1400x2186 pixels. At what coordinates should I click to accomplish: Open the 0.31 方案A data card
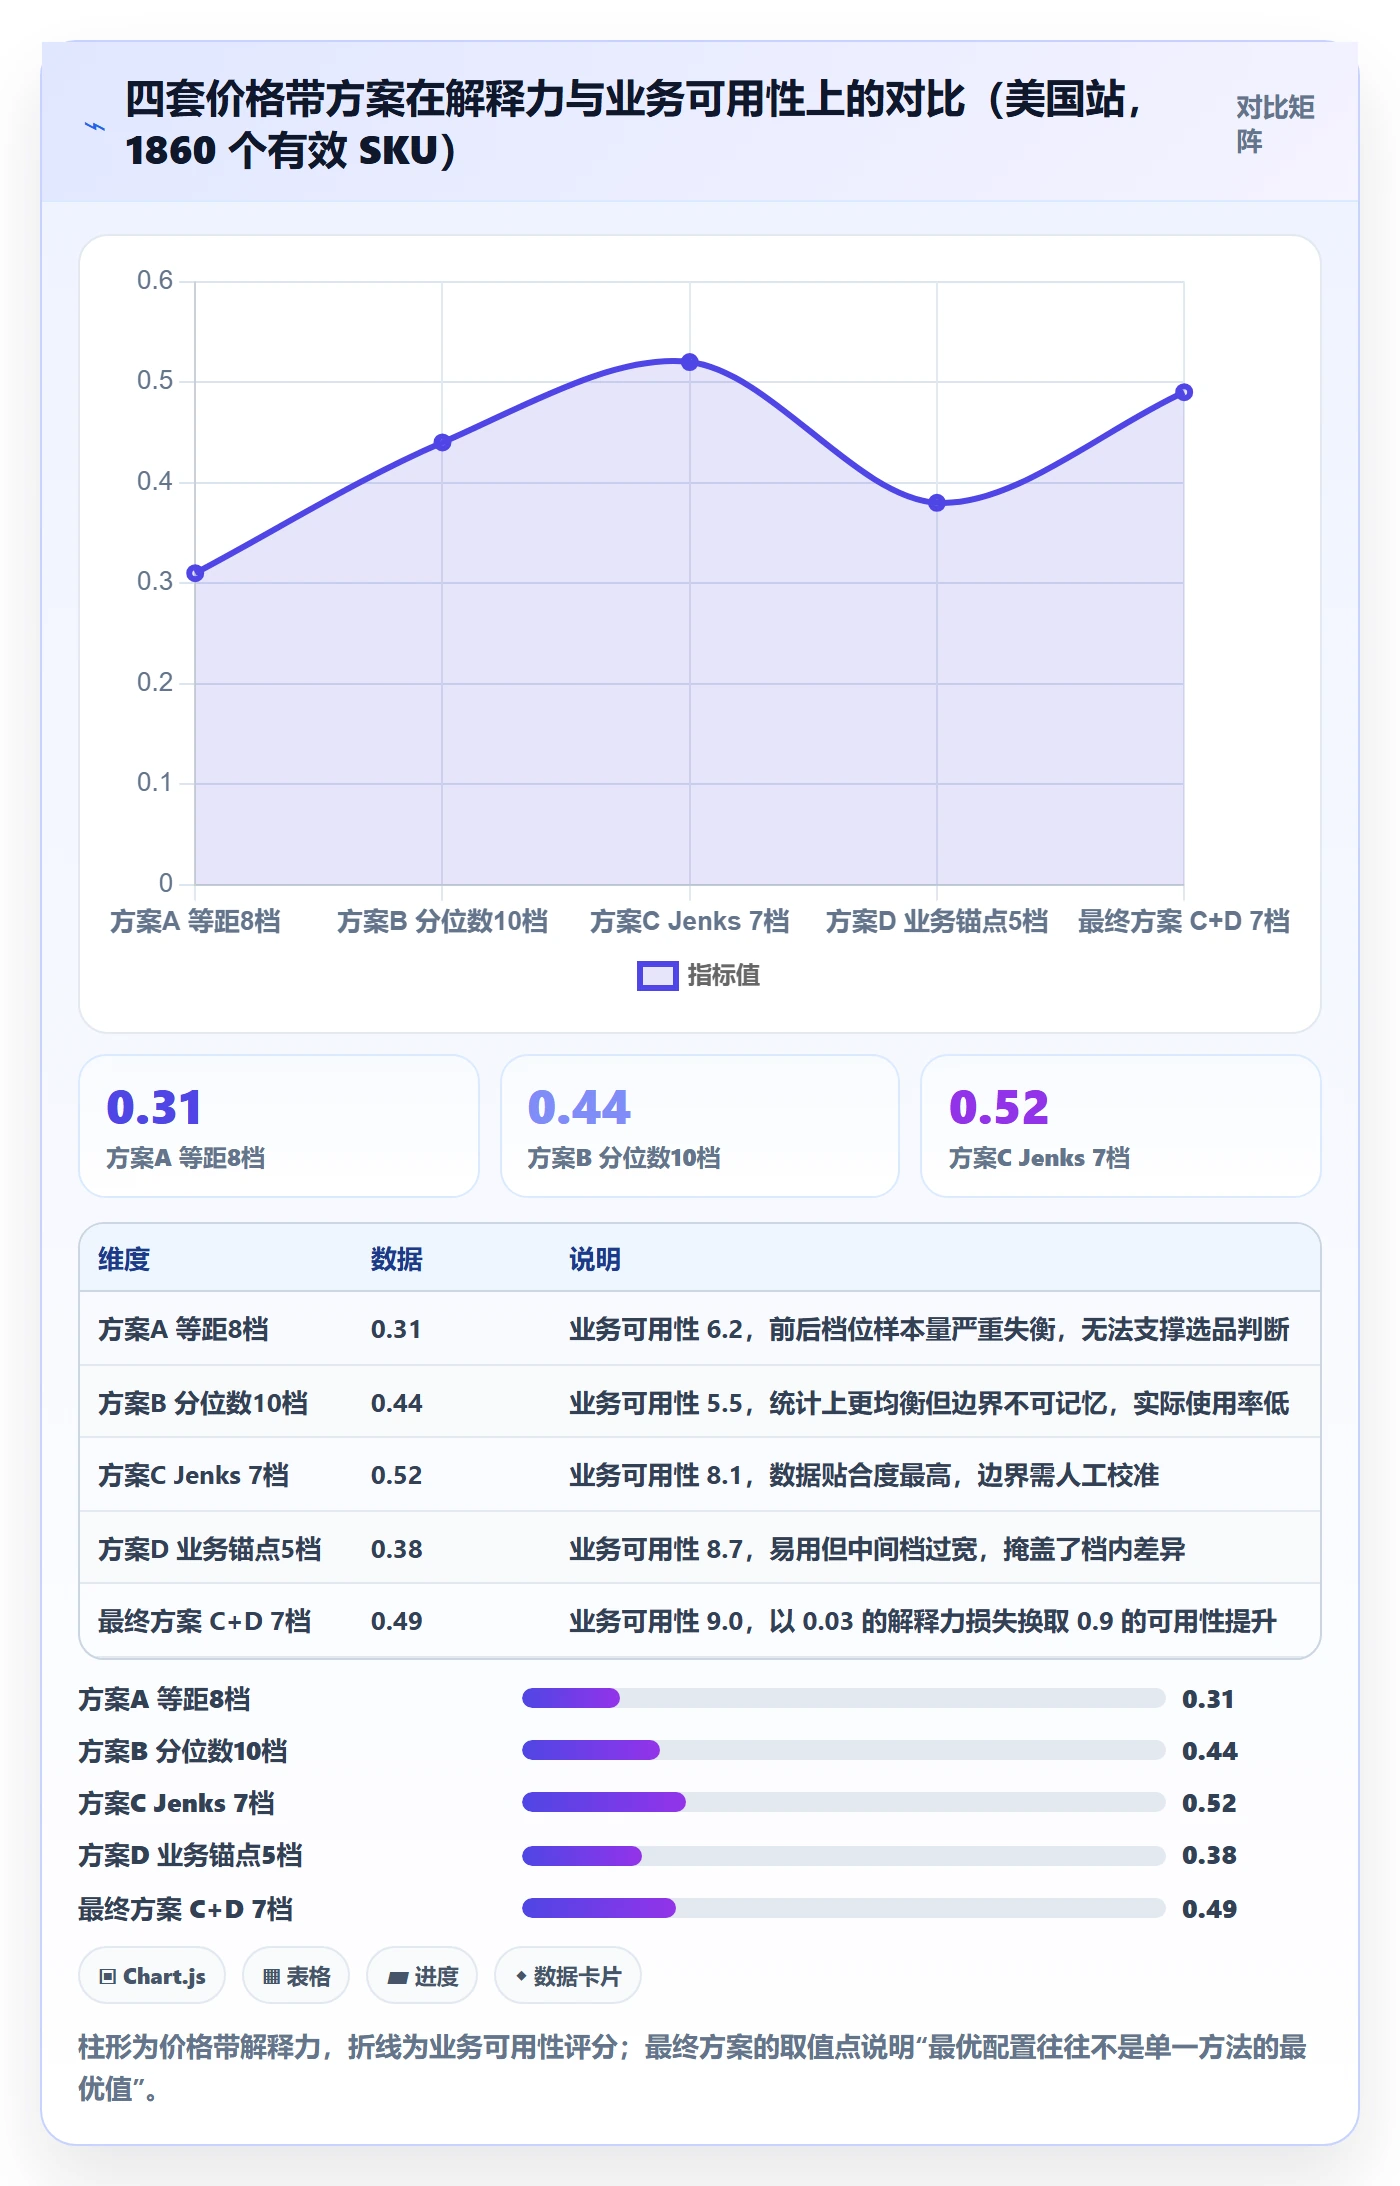pos(279,1126)
